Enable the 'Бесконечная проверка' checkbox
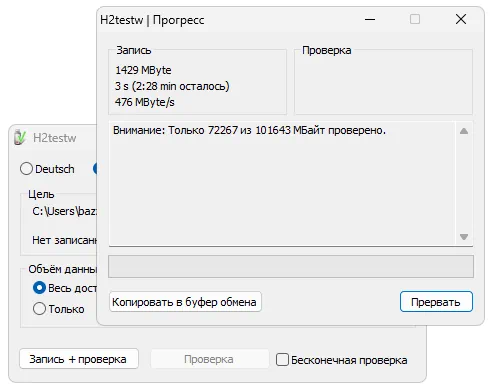The height and width of the screenshot is (385, 490). 282,360
